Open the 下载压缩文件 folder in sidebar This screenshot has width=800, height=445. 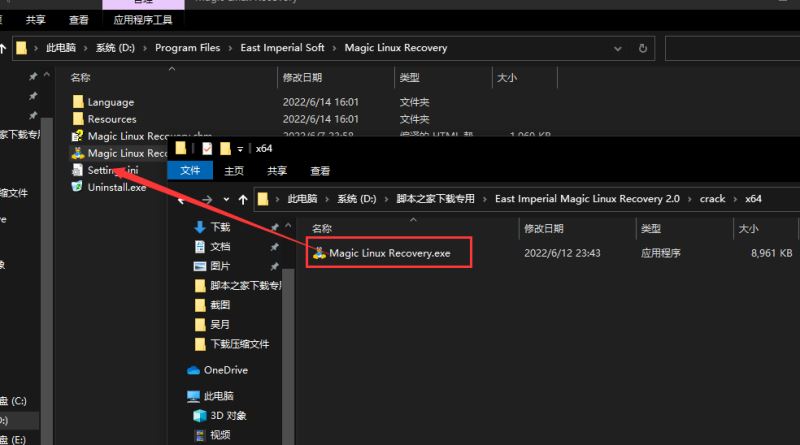232,344
